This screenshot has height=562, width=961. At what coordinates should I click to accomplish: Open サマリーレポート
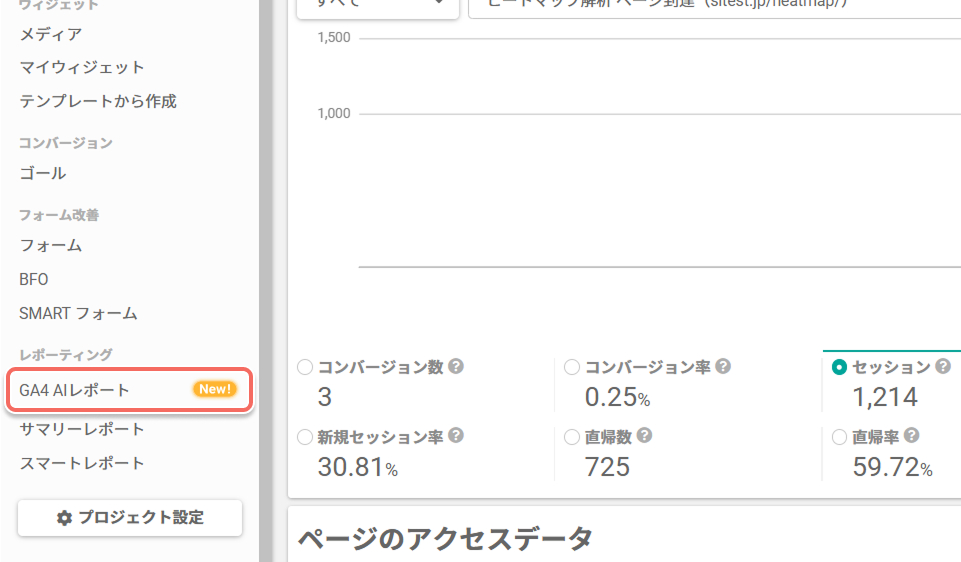tap(82, 429)
